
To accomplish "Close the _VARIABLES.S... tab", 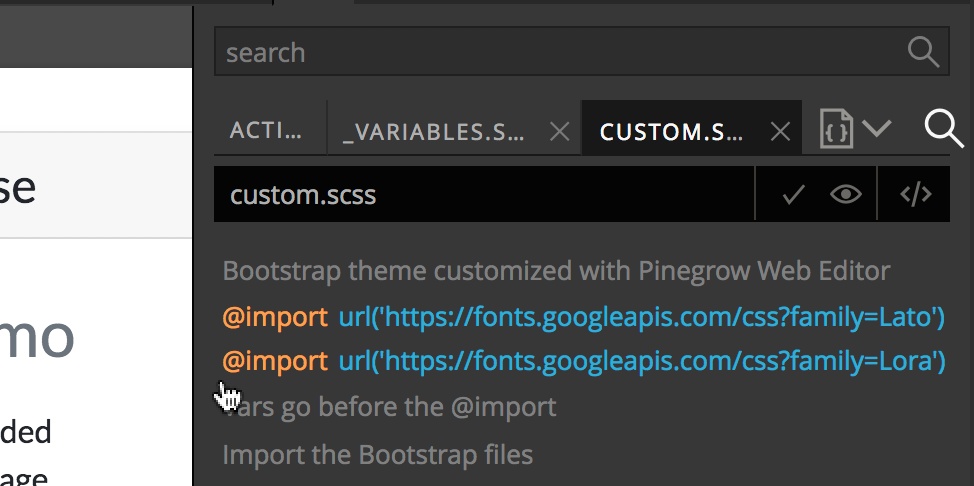I will click(x=560, y=132).
